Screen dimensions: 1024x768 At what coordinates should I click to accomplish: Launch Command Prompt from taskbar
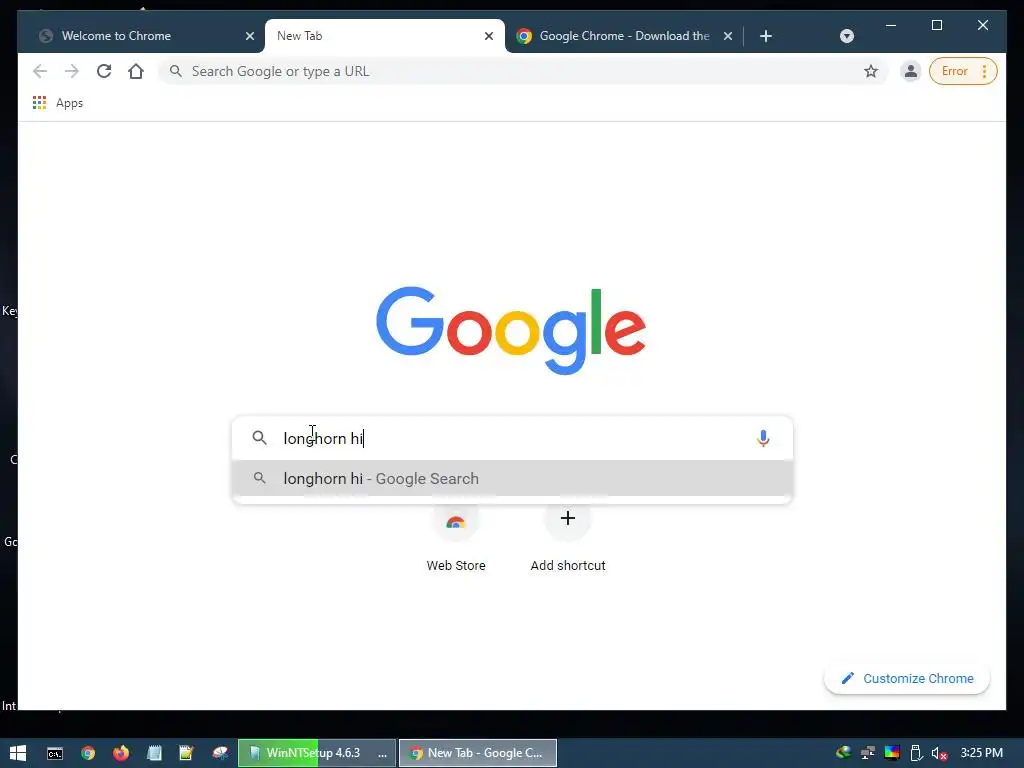(55, 754)
